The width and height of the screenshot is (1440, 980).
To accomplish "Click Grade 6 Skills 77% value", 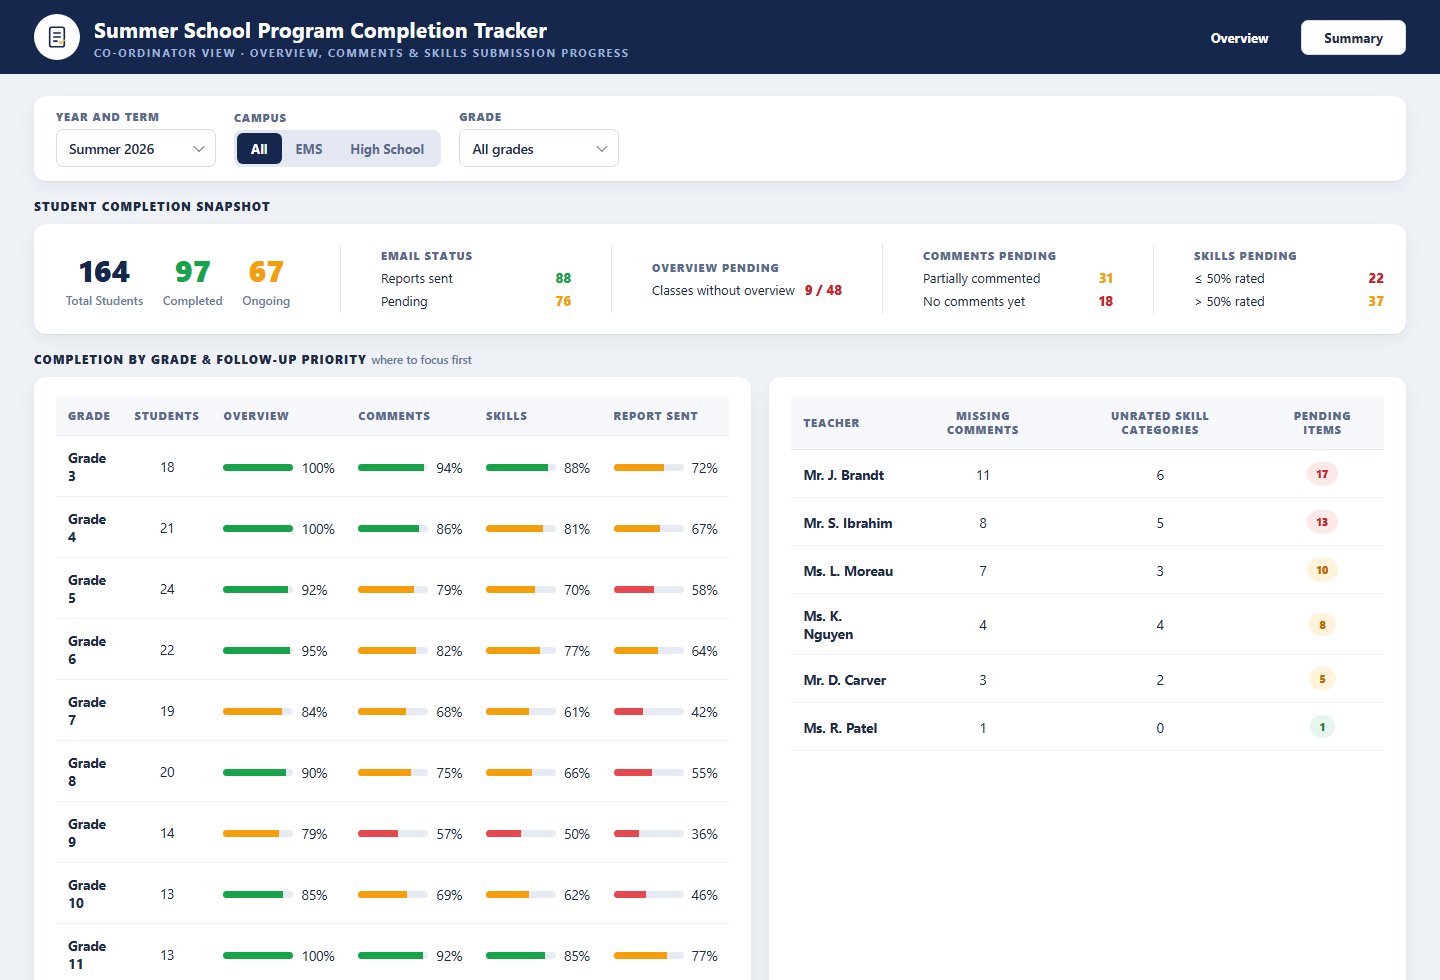I will tap(577, 651).
